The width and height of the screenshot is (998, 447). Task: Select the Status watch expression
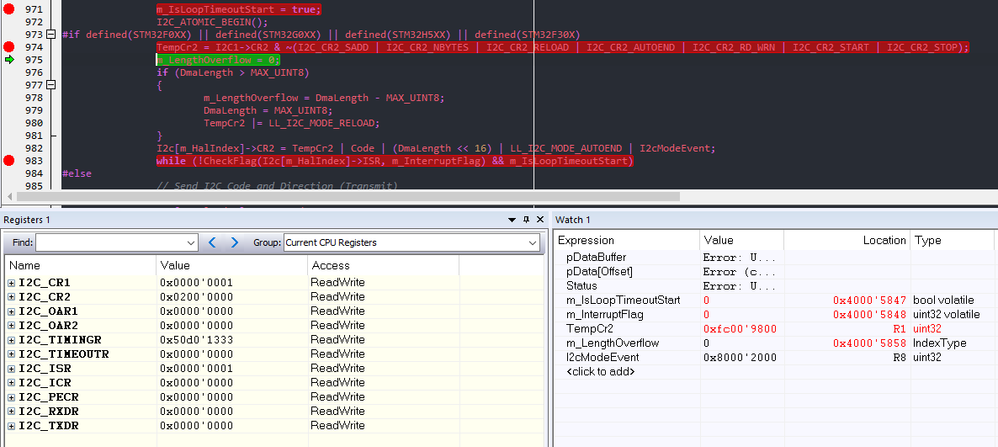581,286
